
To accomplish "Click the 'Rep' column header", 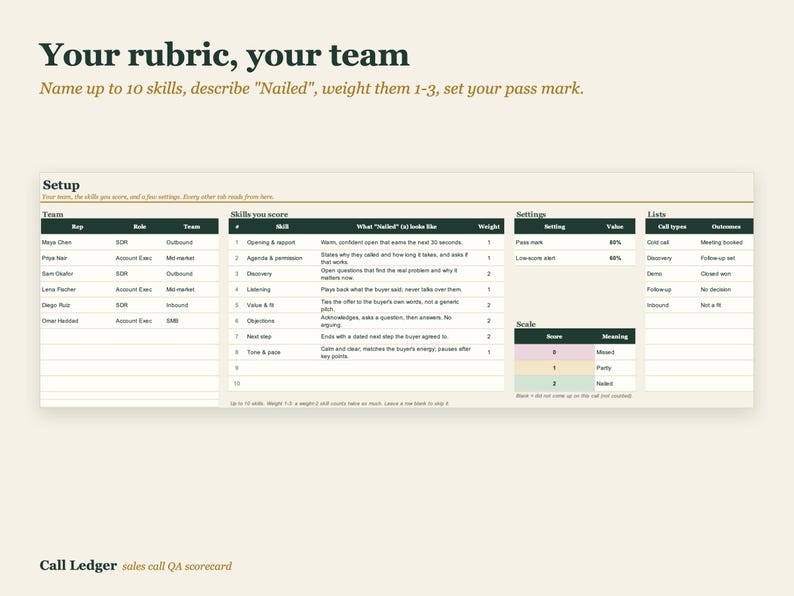I will 77,226.
